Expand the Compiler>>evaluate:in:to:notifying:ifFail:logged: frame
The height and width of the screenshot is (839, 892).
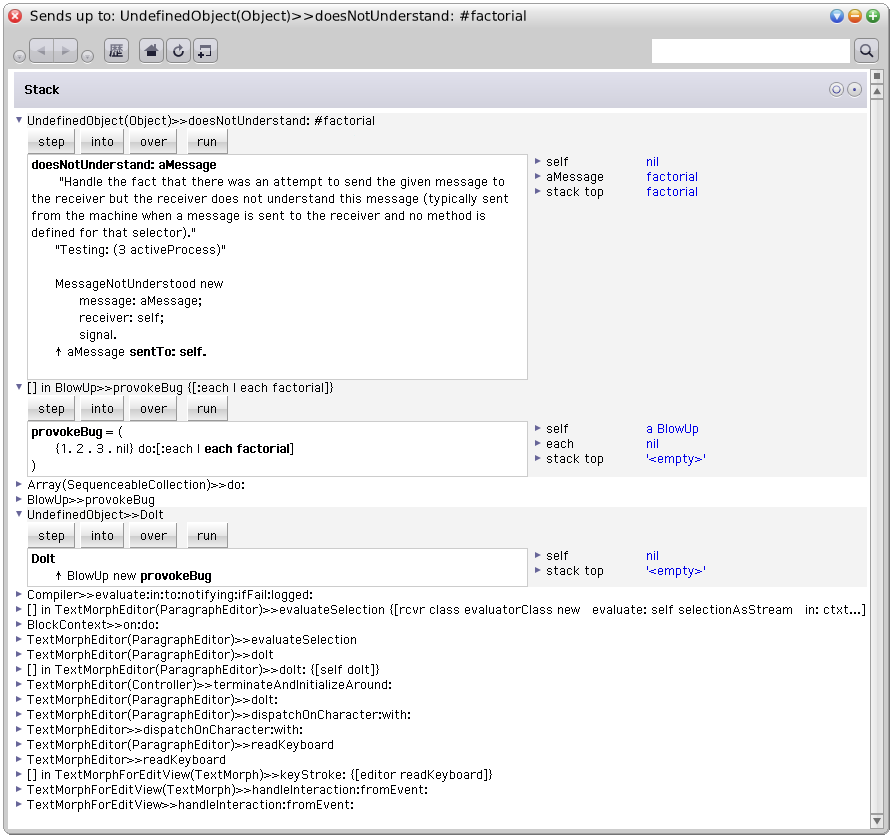point(19,594)
